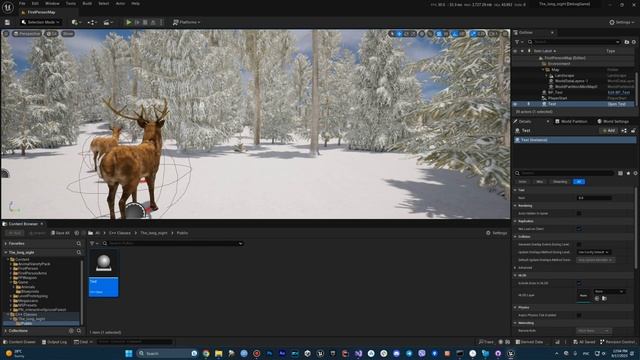
Task: Open the Tools menu
Action: click(x=71, y=3)
